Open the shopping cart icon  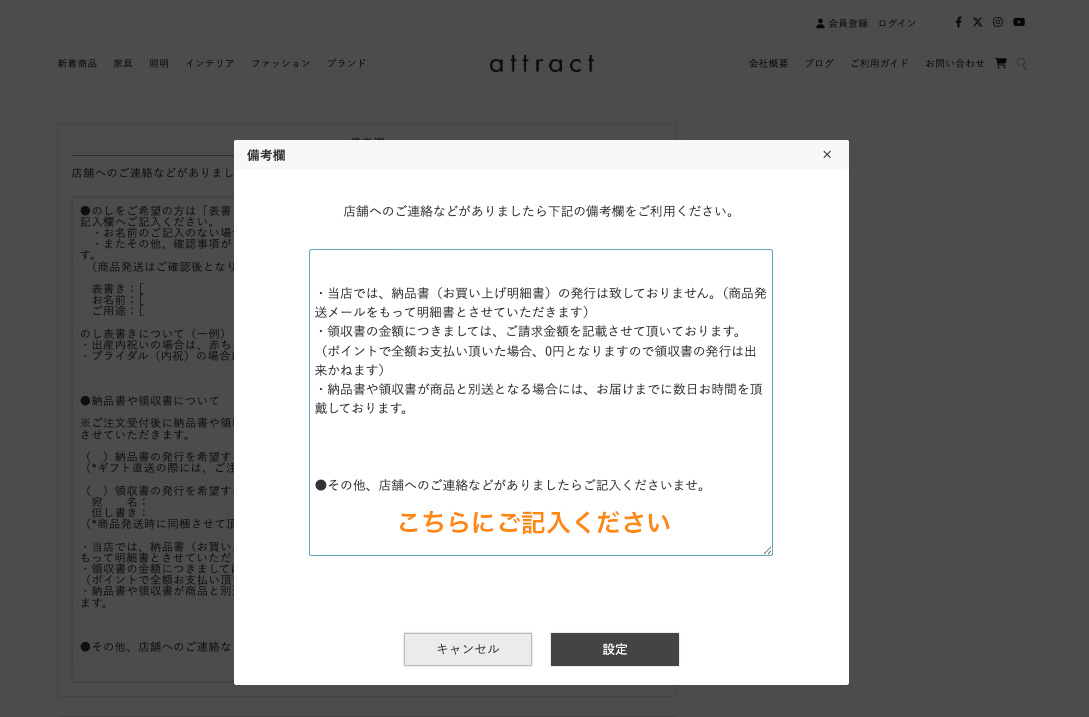[x=1001, y=63]
